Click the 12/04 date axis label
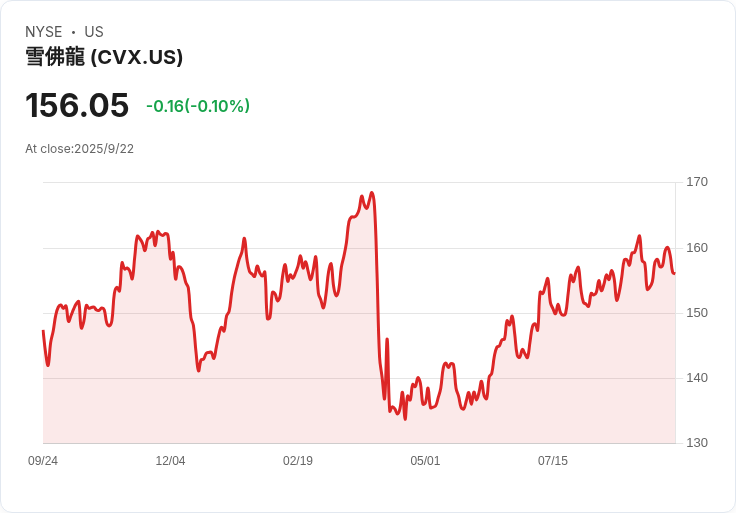 [170, 461]
